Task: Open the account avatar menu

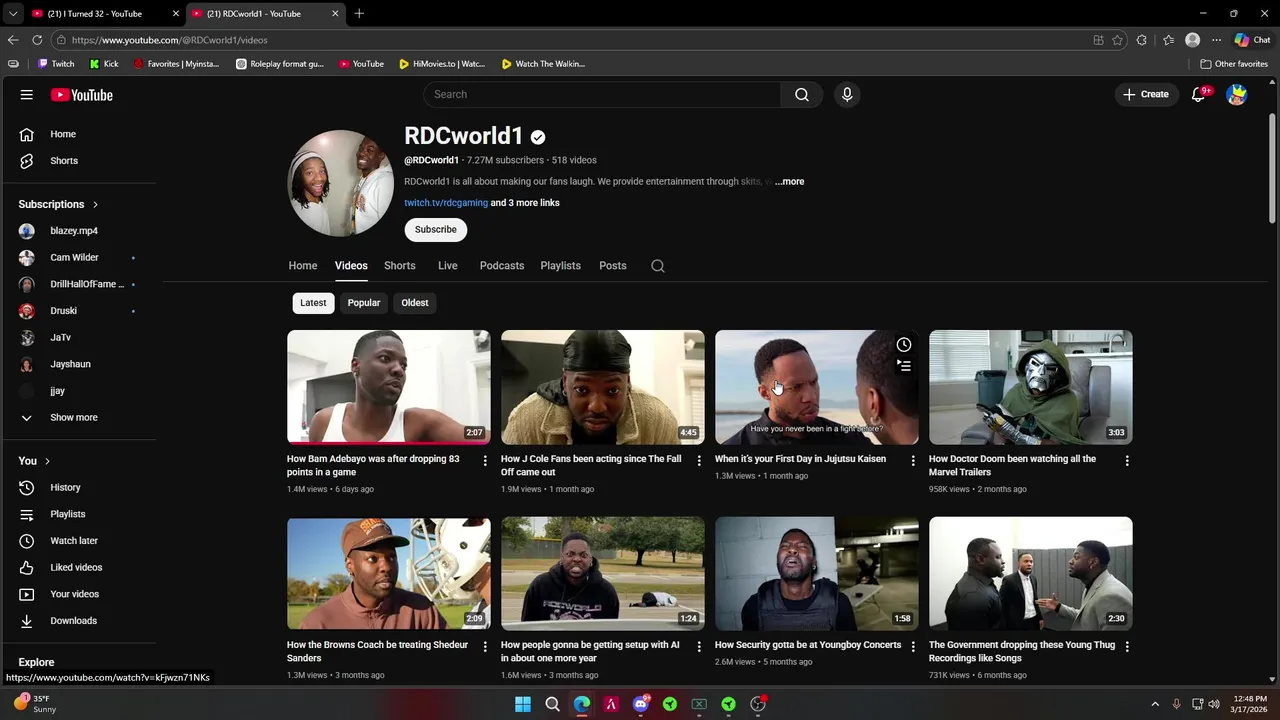Action: tap(1237, 95)
